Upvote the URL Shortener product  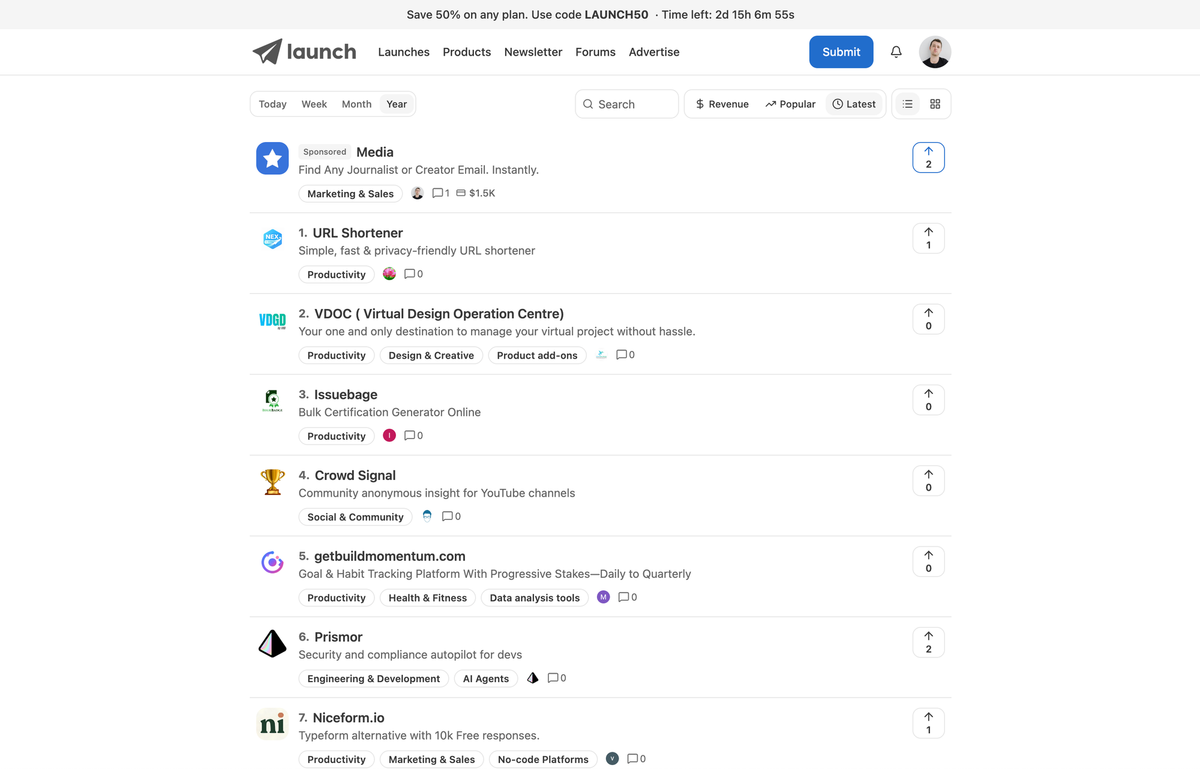928,238
